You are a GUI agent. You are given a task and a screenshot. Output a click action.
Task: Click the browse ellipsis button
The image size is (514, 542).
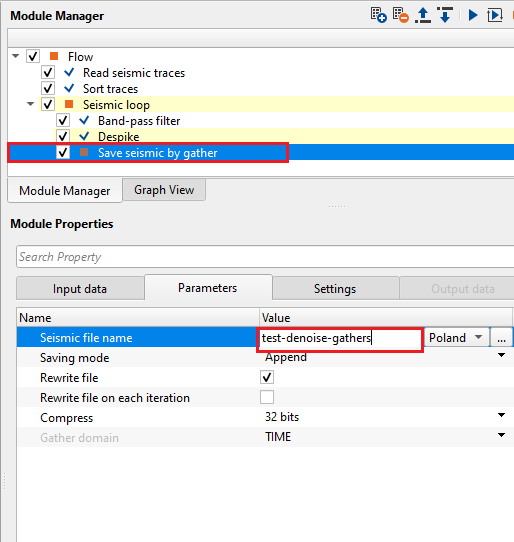click(x=501, y=338)
